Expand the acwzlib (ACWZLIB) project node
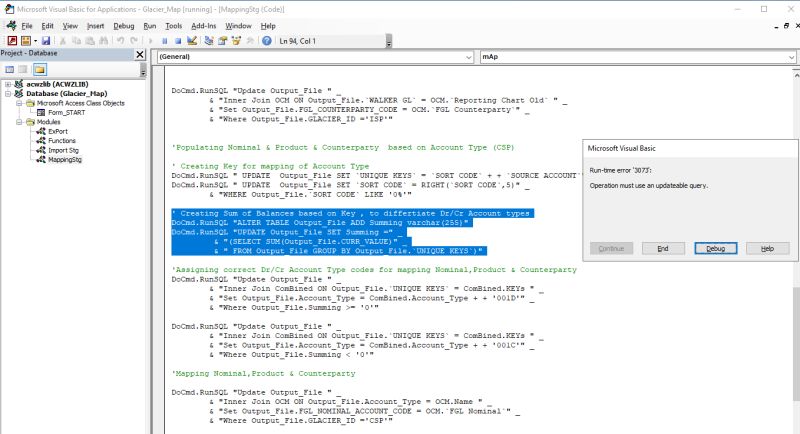Screen dimensions: 800x434 pos(8,84)
